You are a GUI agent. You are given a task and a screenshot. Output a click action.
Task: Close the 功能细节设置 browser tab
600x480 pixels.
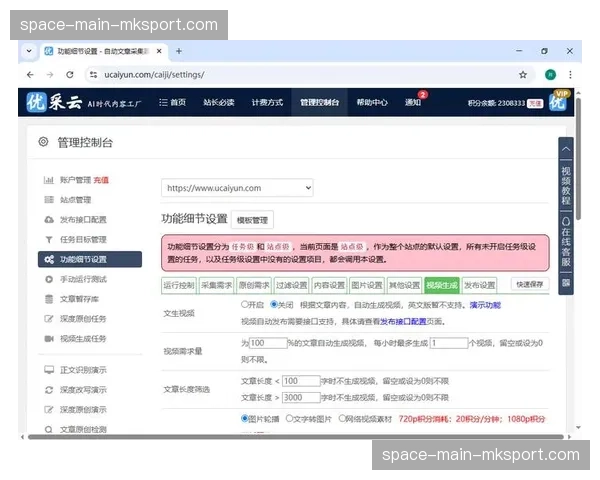159,51
